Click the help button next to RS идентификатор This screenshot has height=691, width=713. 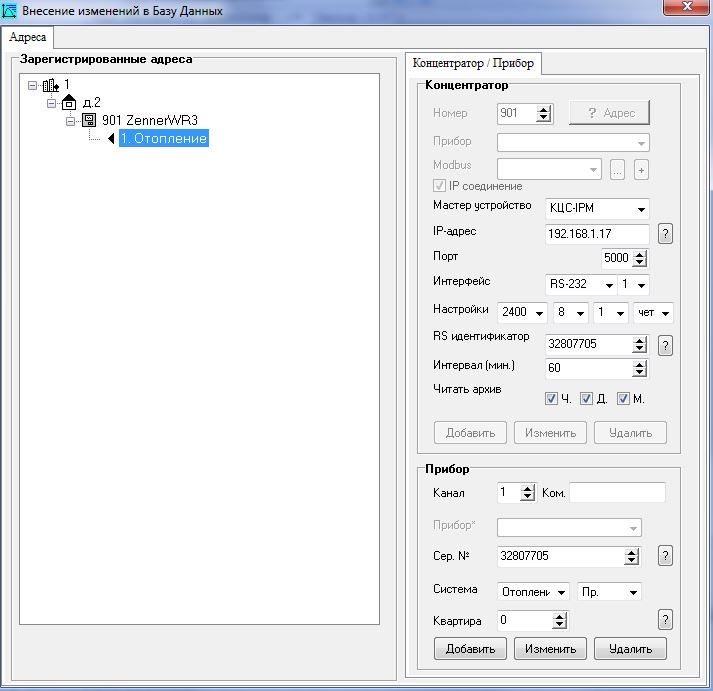pos(665,345)
